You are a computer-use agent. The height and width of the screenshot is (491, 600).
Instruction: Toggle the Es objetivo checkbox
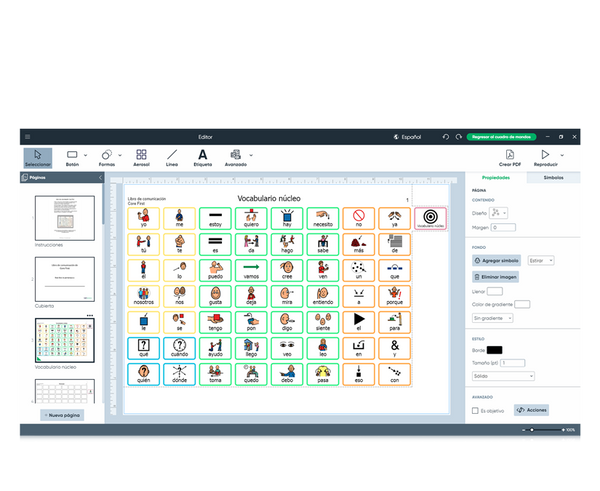click(475, 410)
